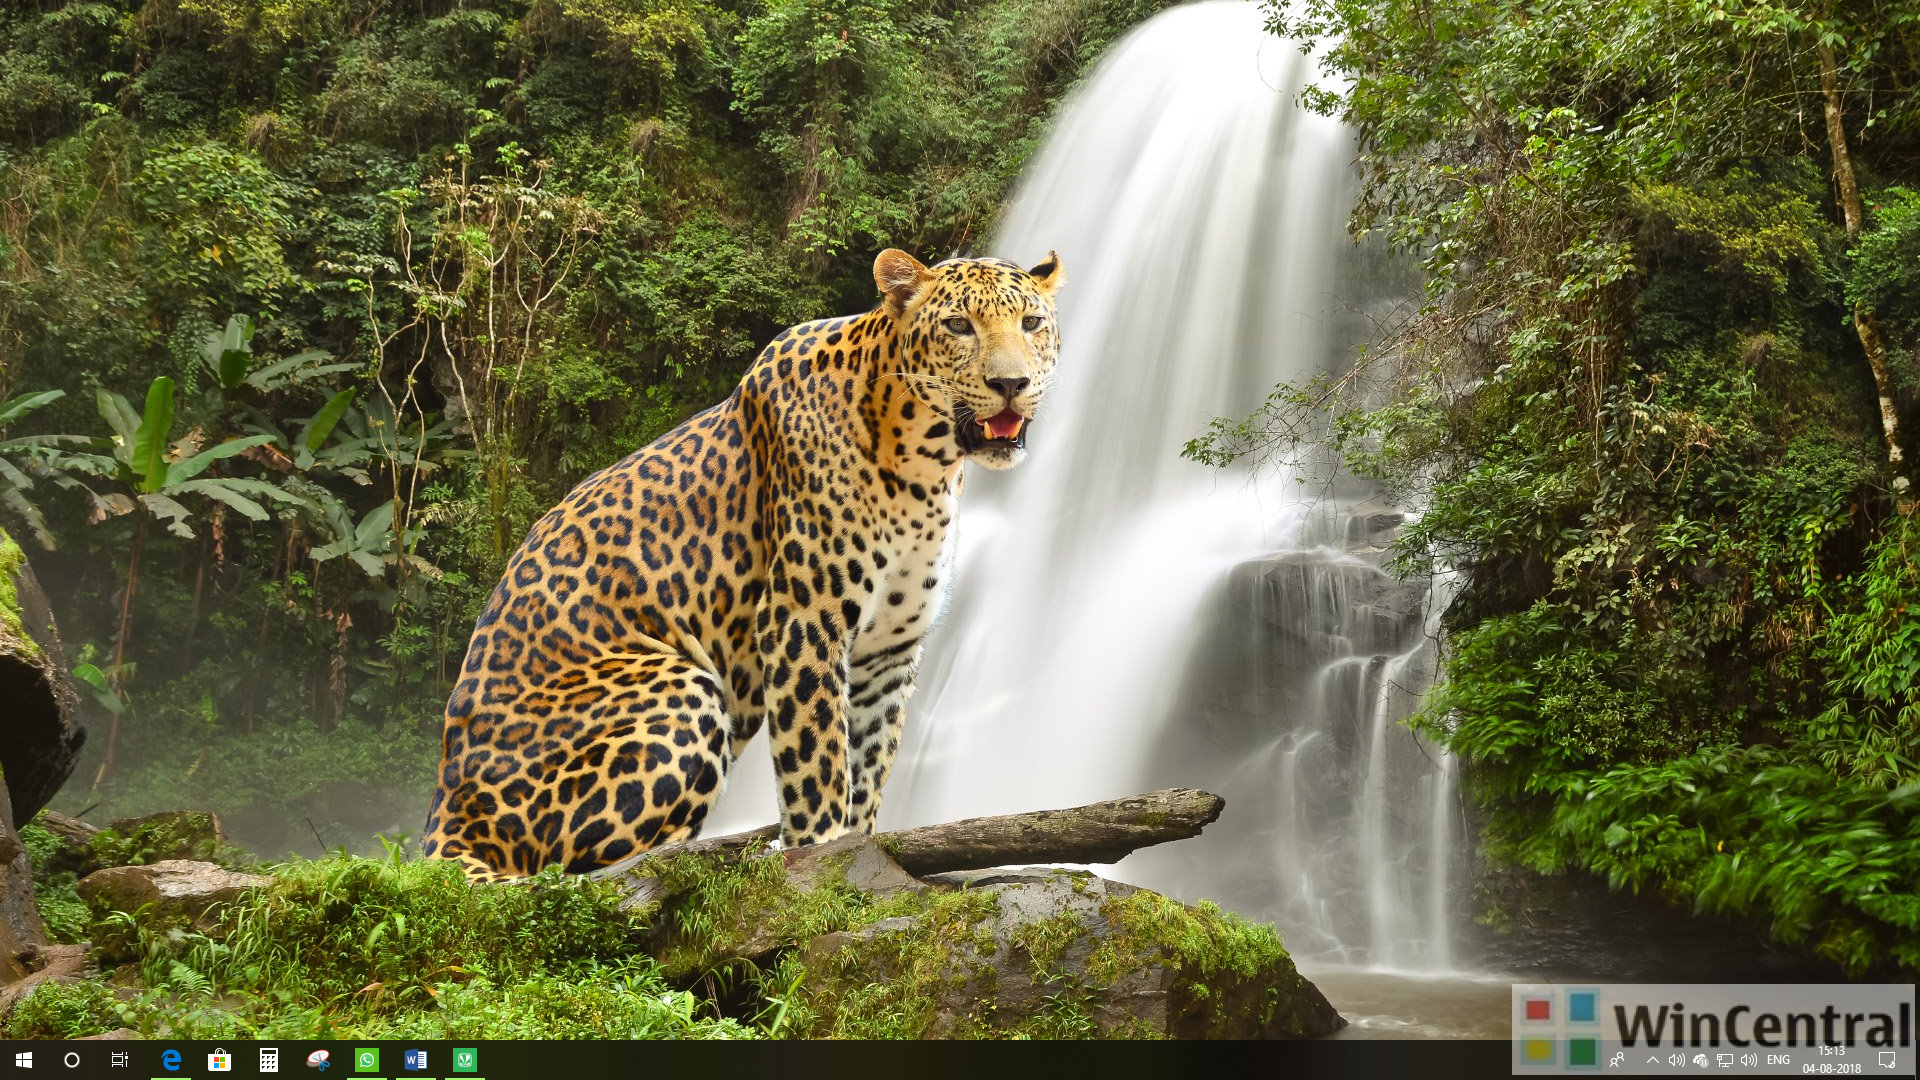
Task: Open Task View from the taskbar
Action: pos(120,1060)
